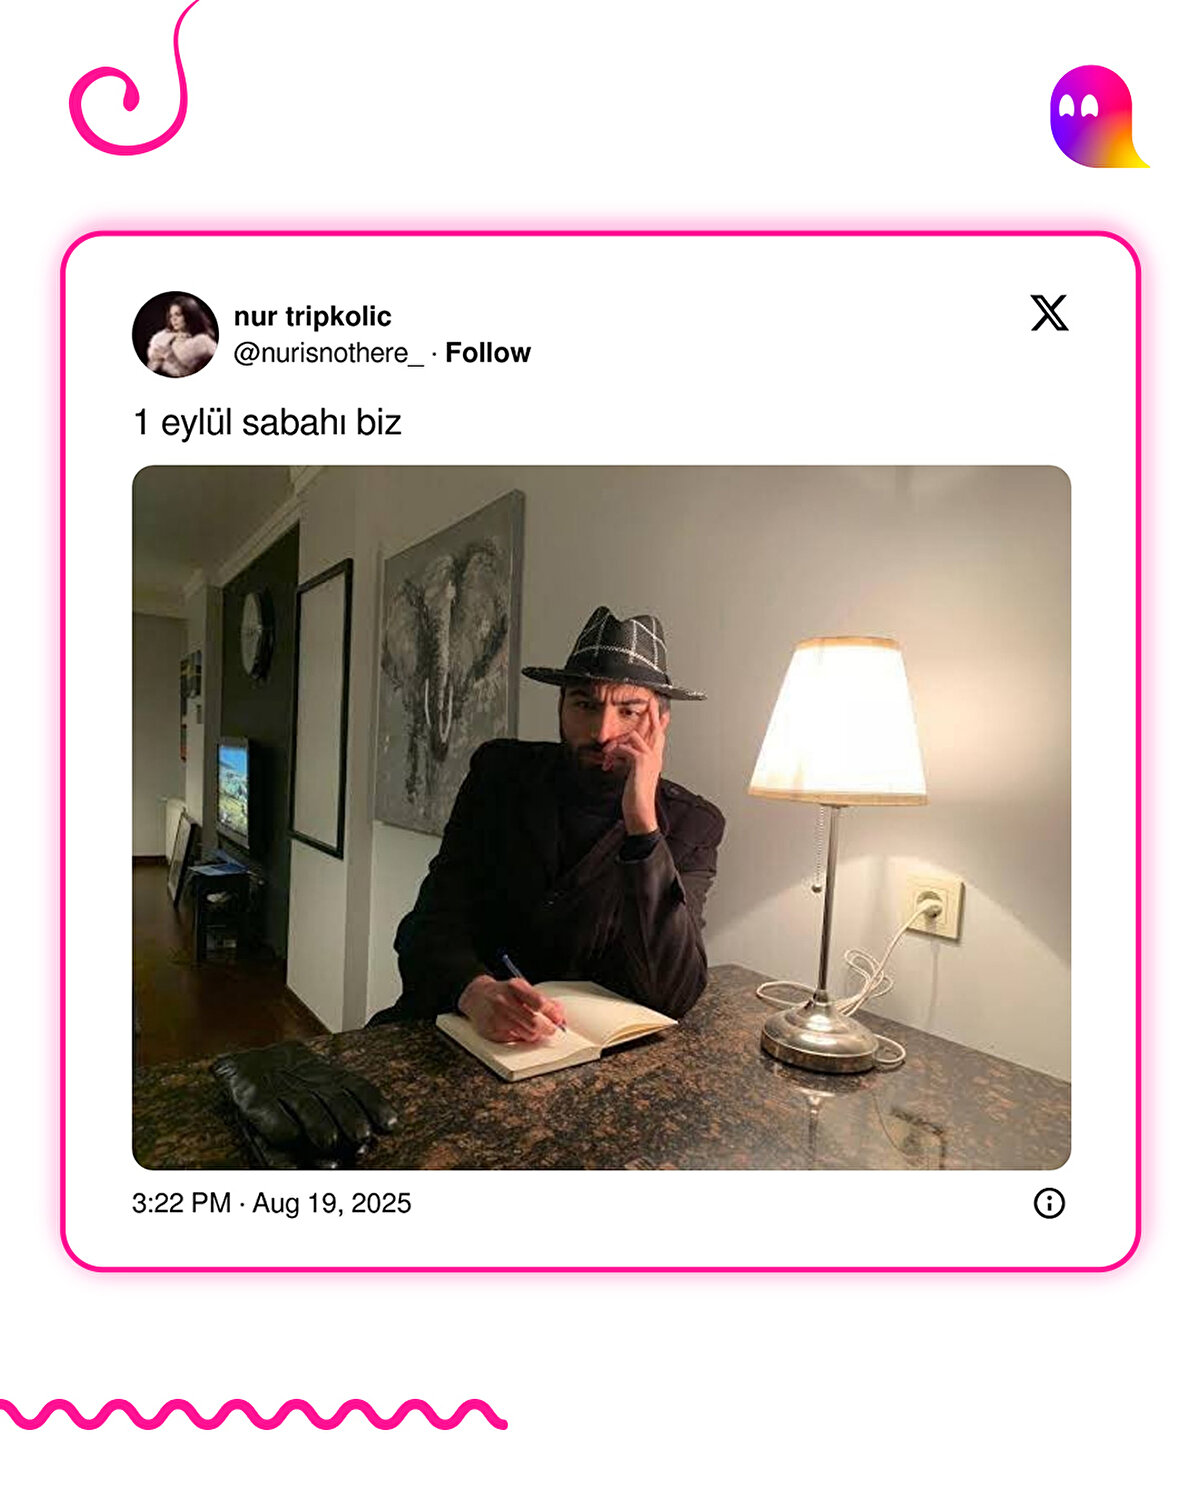Click the @nurisnothere_ handle
1200x1500 pixels.
(x=328, y=353)
